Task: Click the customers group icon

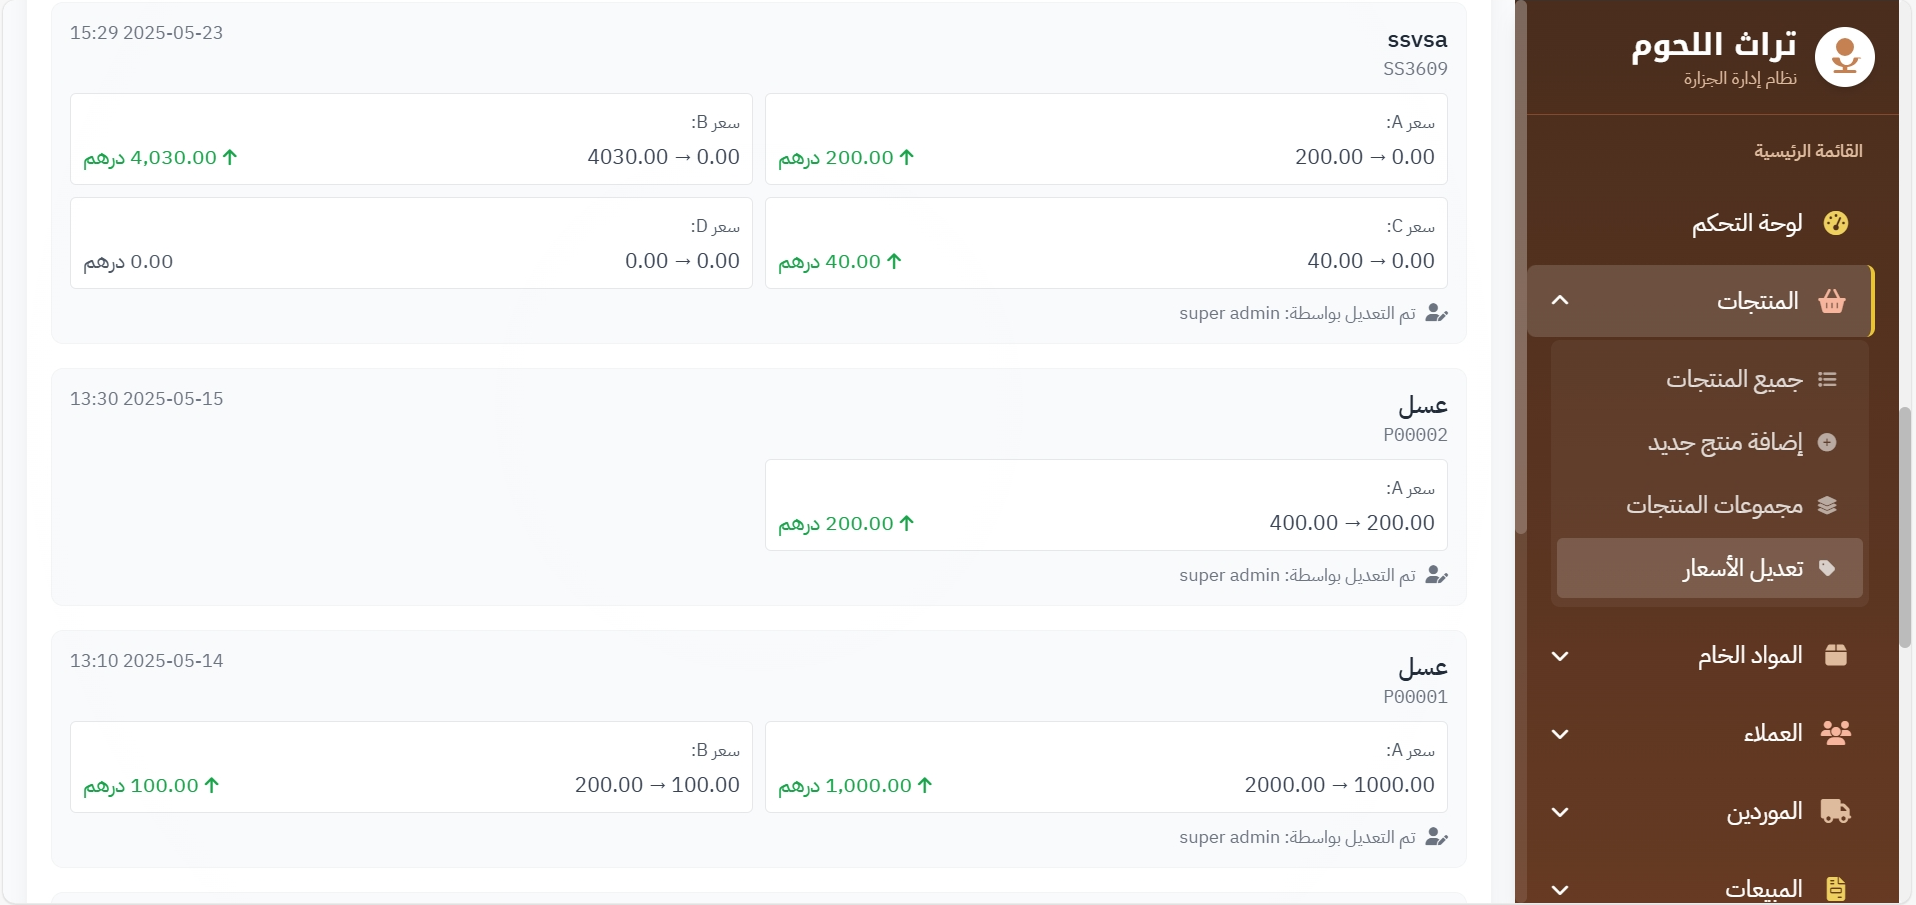Action: (x=1836, y=733)
